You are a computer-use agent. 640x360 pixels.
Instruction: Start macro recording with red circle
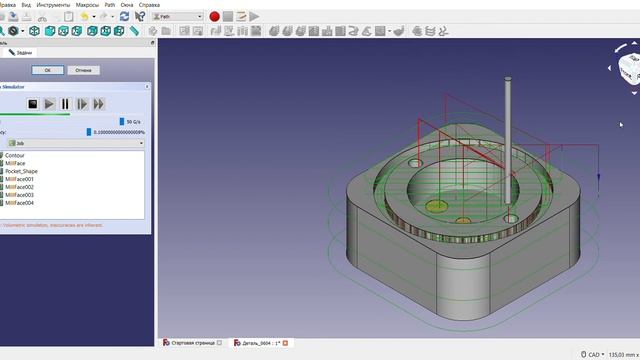coord(214,17)
